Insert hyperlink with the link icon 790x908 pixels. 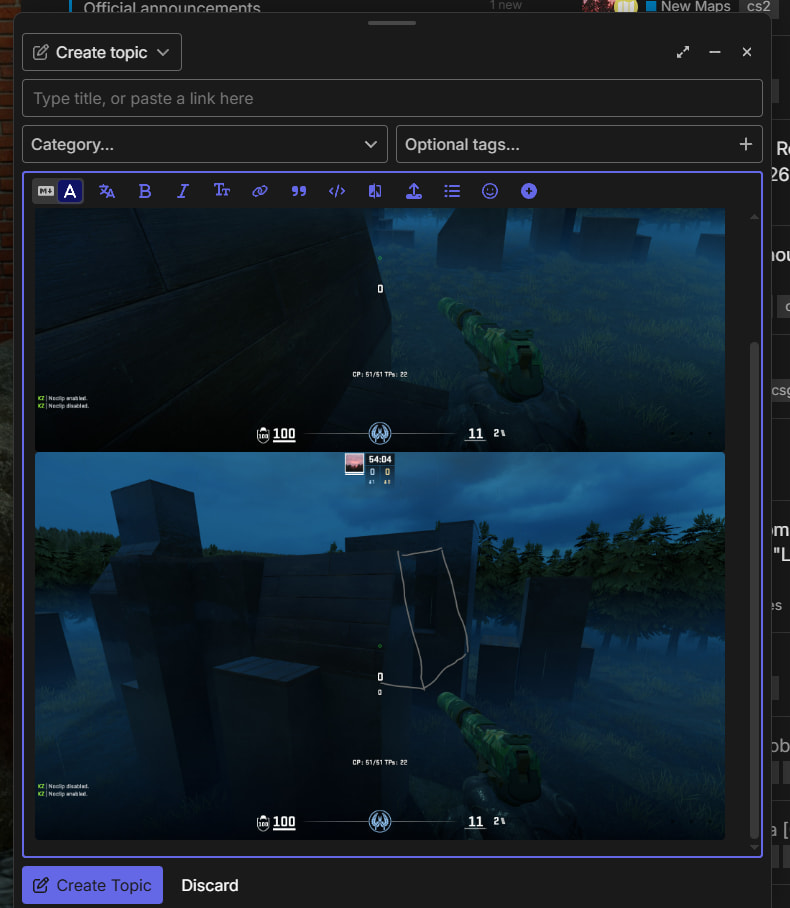[260, 191]
